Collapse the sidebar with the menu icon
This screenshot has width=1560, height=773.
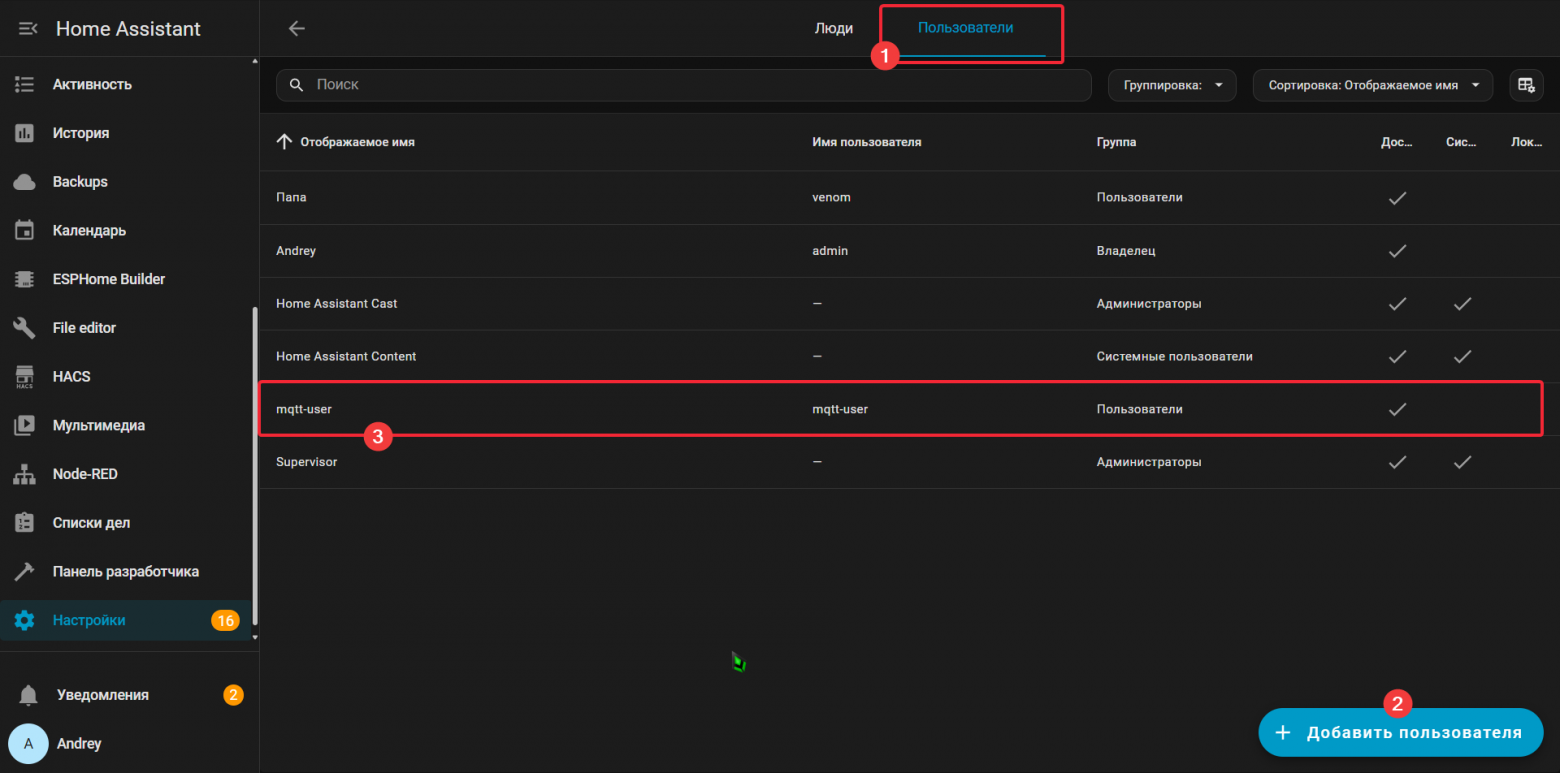(x=28, y=29)
